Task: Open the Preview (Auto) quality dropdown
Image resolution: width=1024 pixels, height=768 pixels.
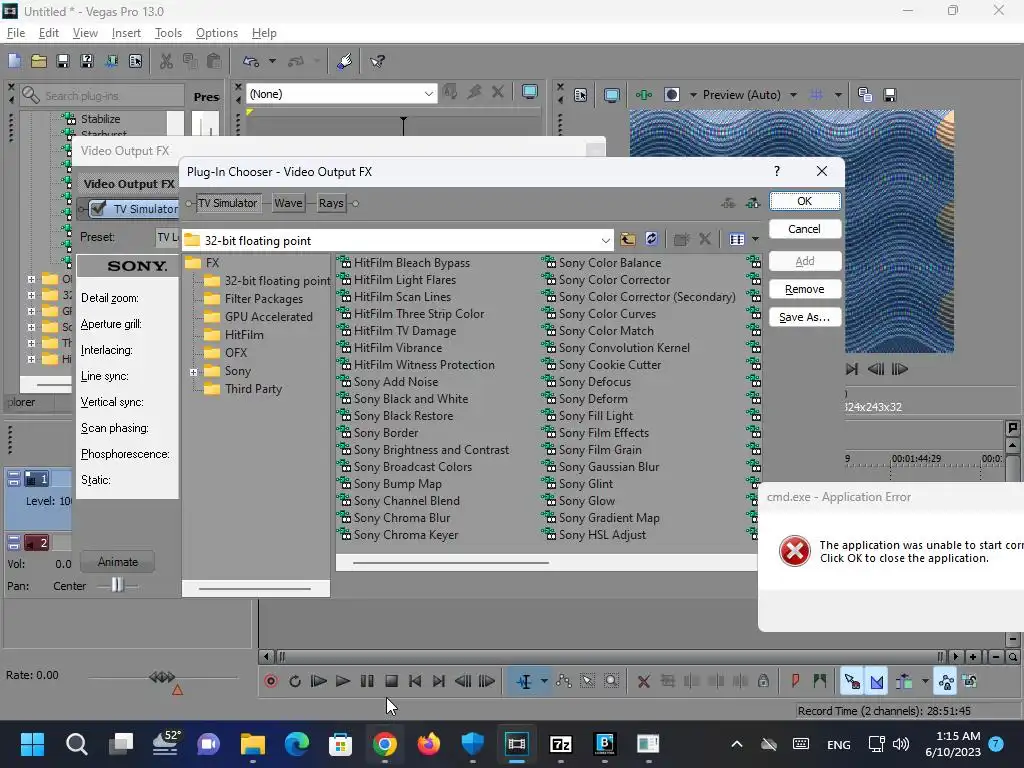Action: 793,95
